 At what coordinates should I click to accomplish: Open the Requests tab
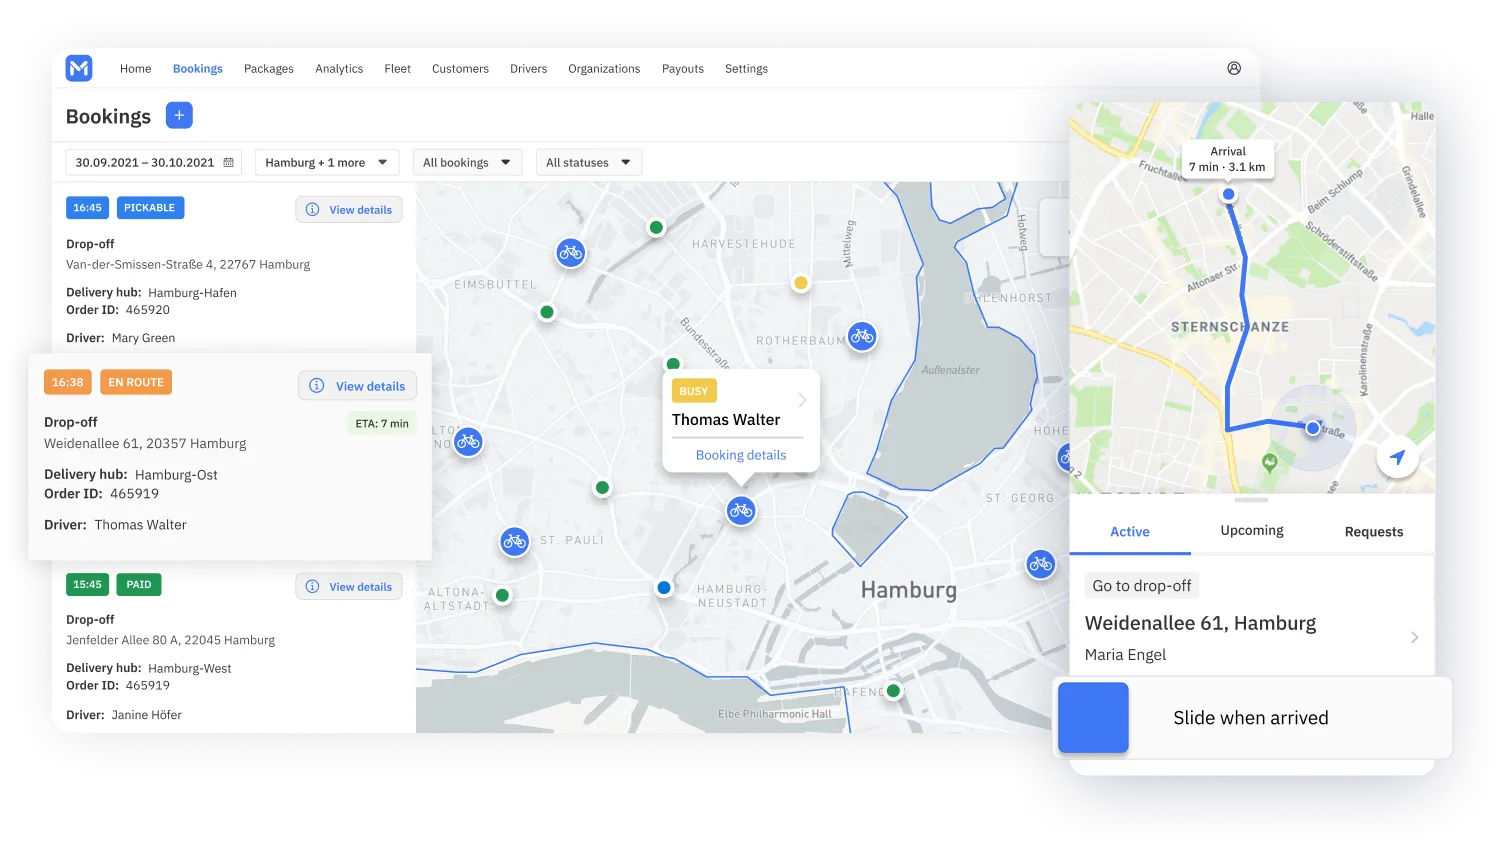click(1374, 532)
